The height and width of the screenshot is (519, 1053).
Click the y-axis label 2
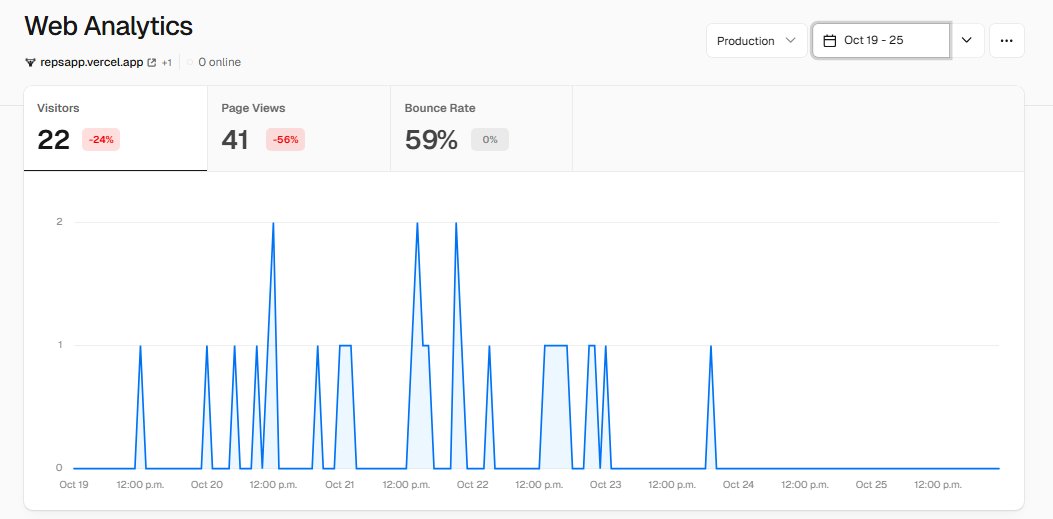click(59, 222)
